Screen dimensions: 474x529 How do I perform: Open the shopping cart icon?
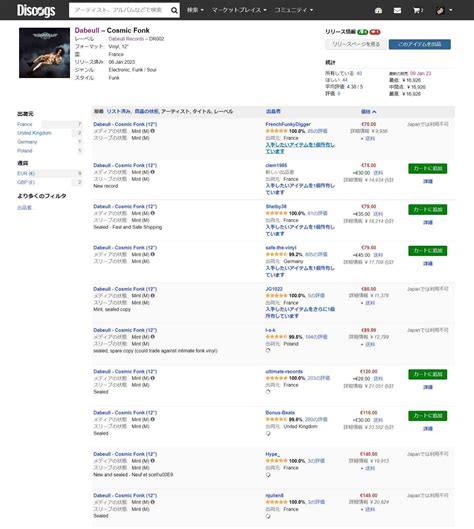coord(418,11)
